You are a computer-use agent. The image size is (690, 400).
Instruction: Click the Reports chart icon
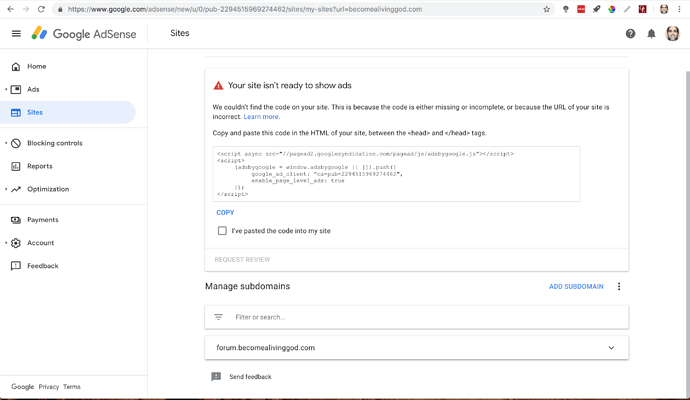point(16,166)
